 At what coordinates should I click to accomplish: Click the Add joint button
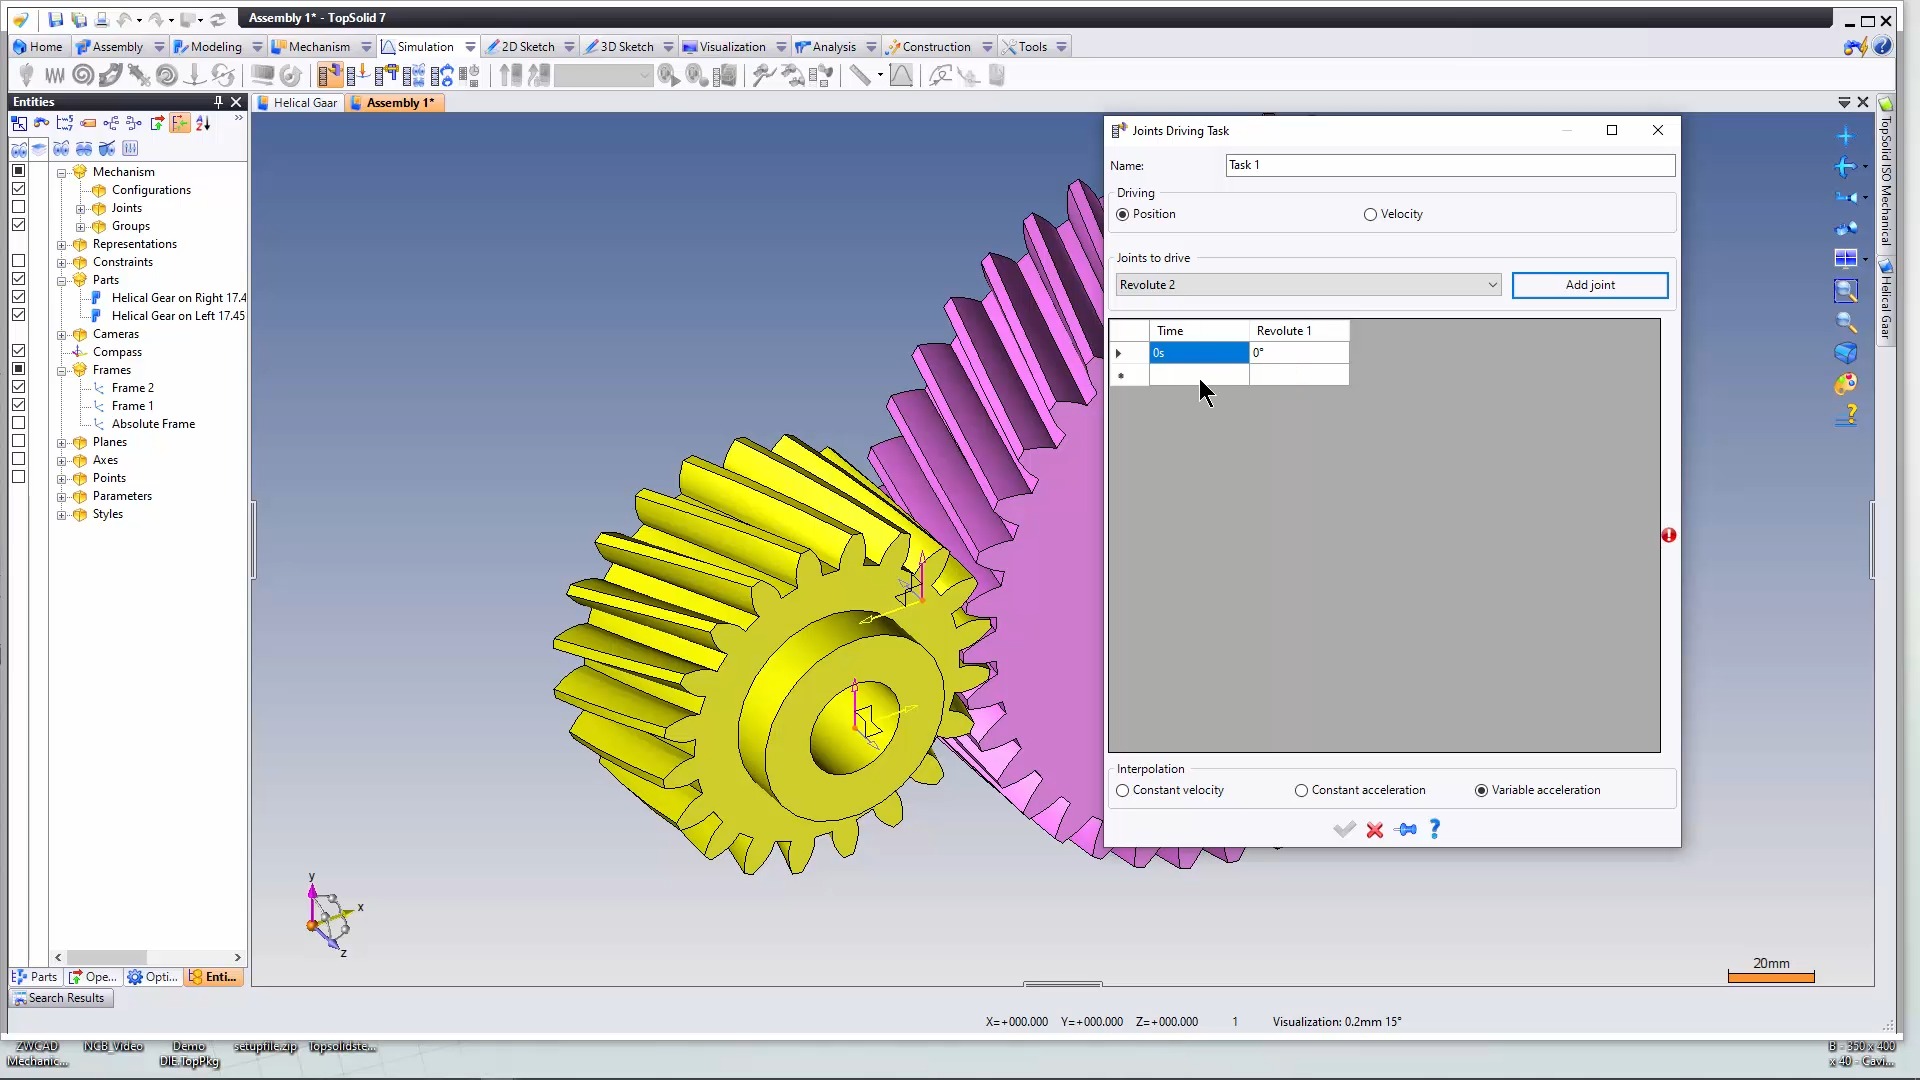[1590, 285]
